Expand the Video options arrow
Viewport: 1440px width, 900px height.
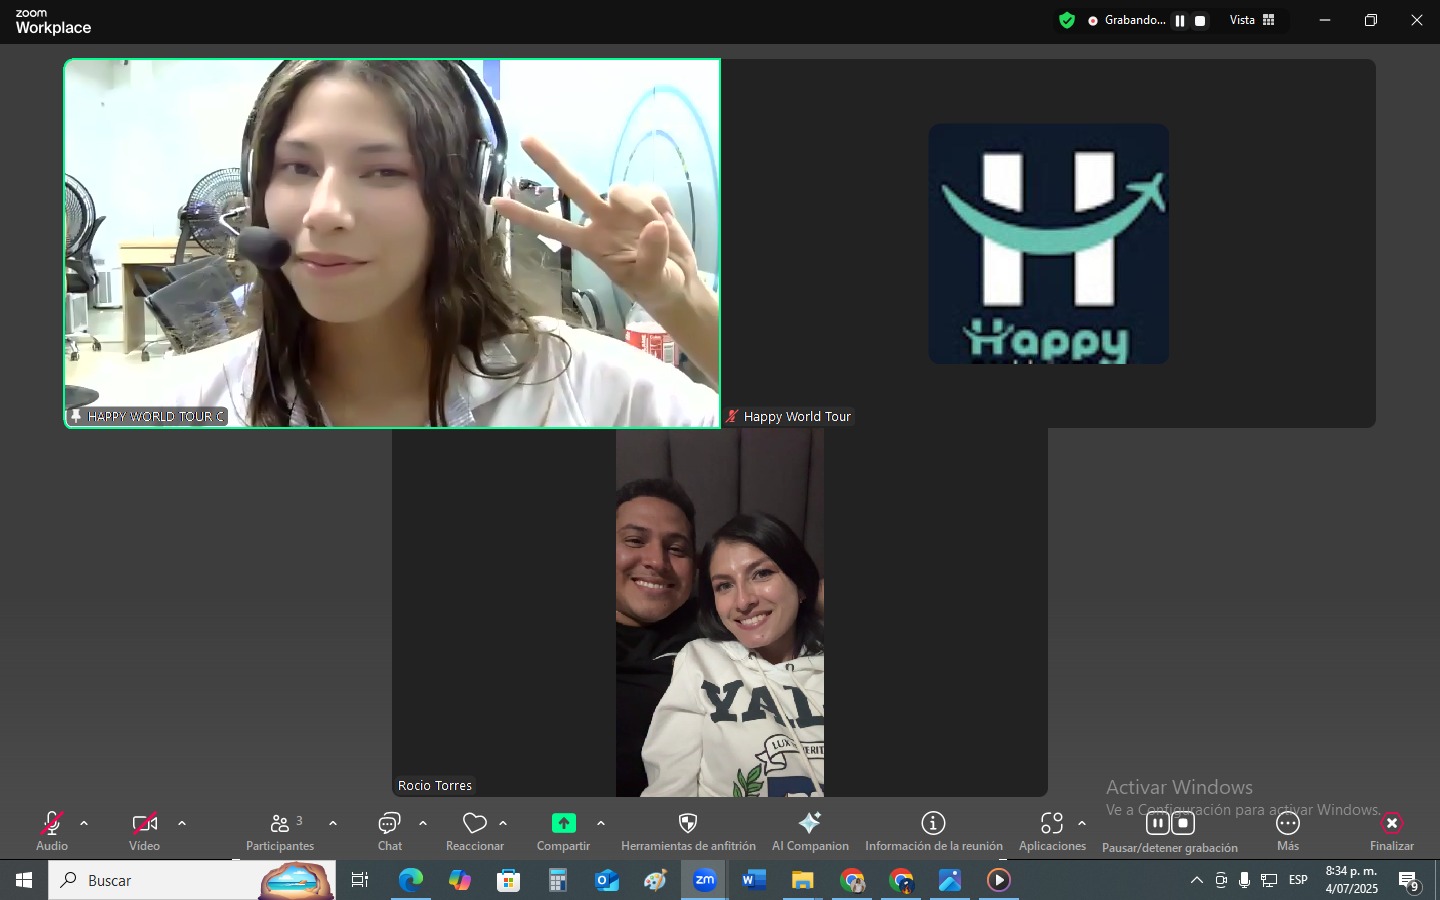182,824
